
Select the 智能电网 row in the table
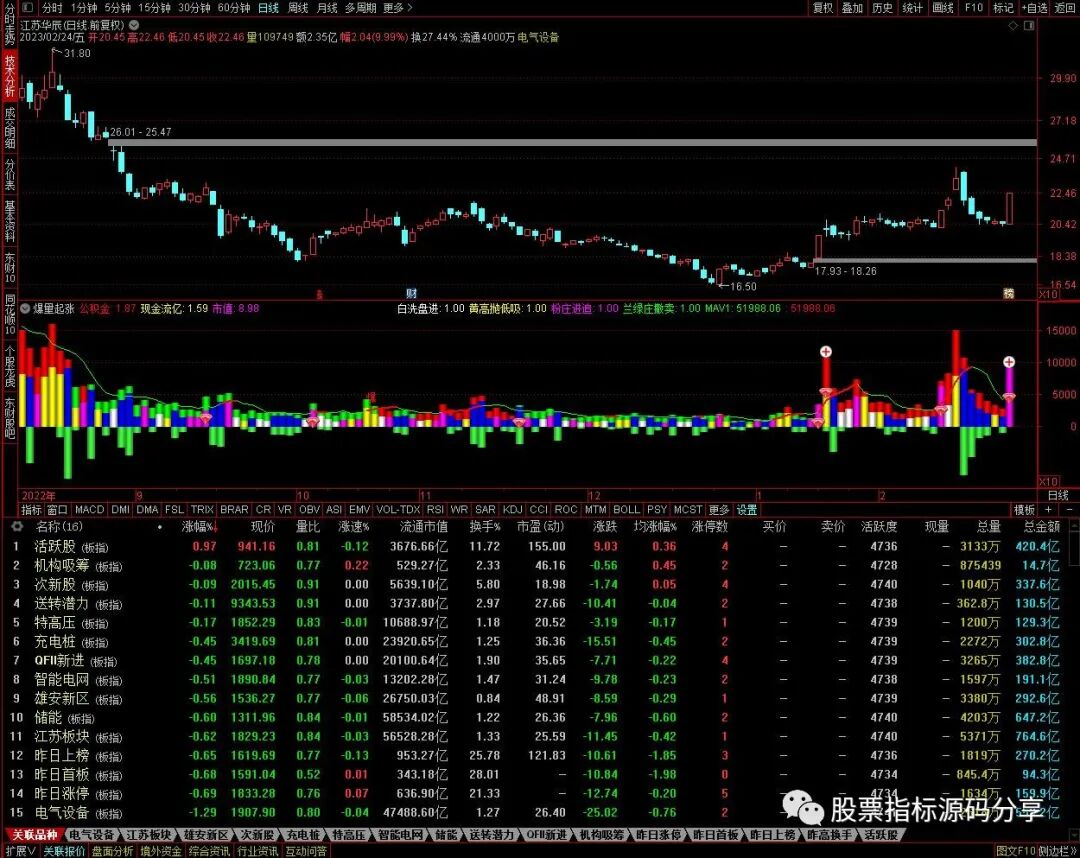click(537, 680)
